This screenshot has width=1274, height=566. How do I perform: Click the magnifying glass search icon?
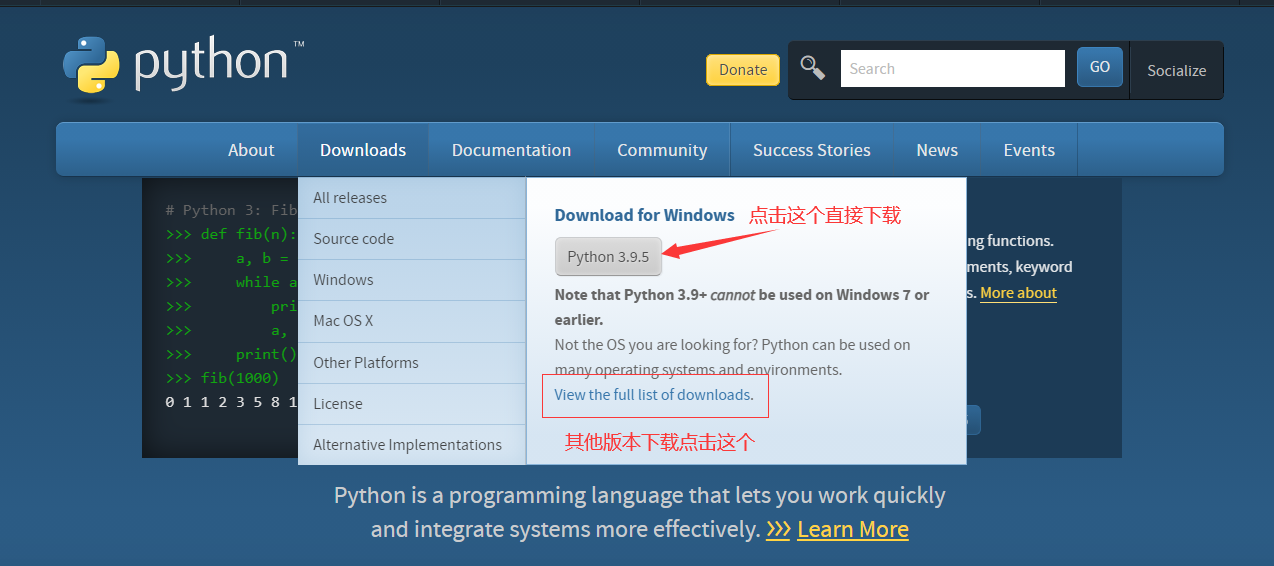[813, 68]
